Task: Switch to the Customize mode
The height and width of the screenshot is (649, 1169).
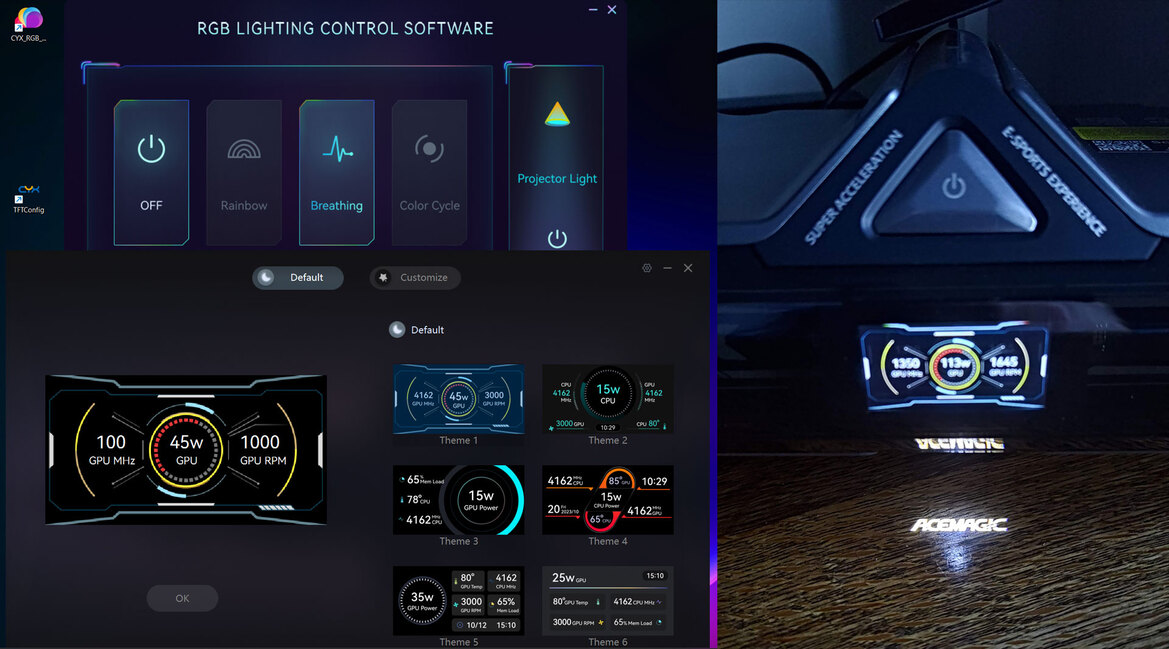Action: tap(415, 278)
